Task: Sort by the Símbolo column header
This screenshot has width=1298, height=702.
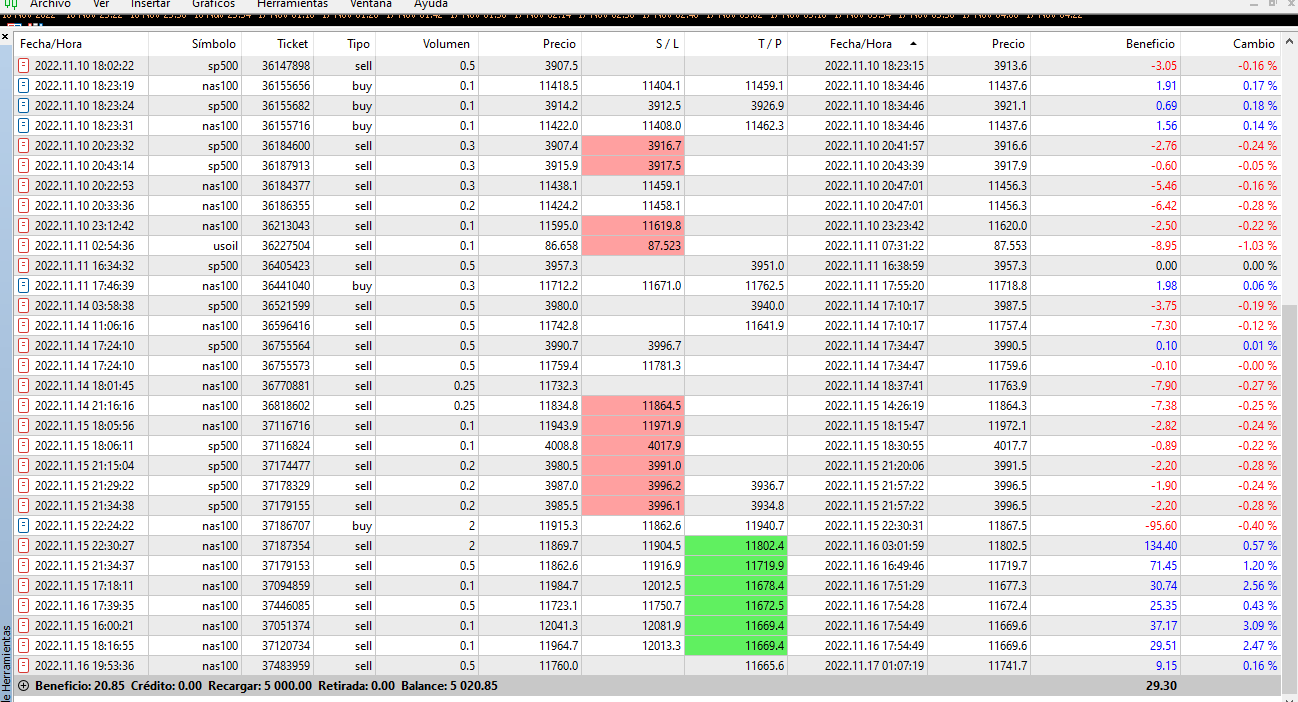Action: pos(195,44)
